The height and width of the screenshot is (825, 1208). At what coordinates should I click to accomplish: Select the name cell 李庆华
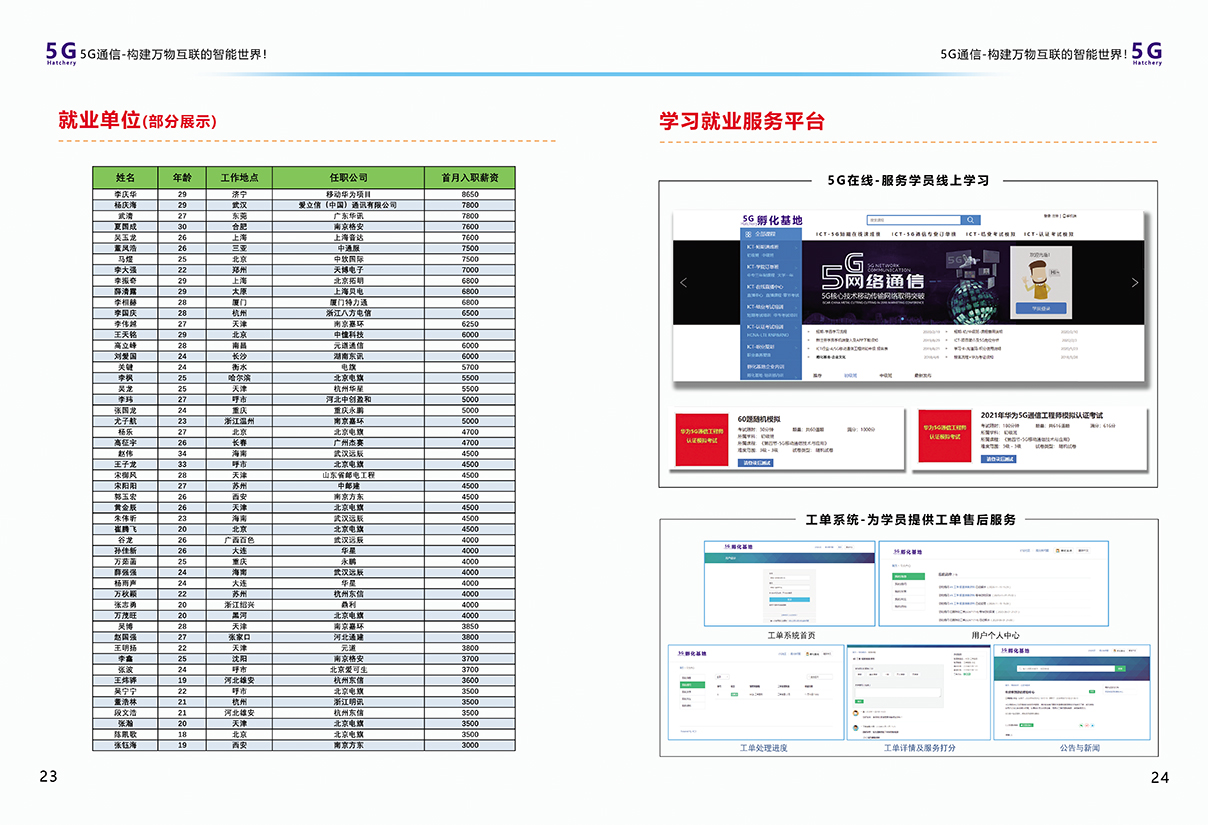tap(126, 194)
